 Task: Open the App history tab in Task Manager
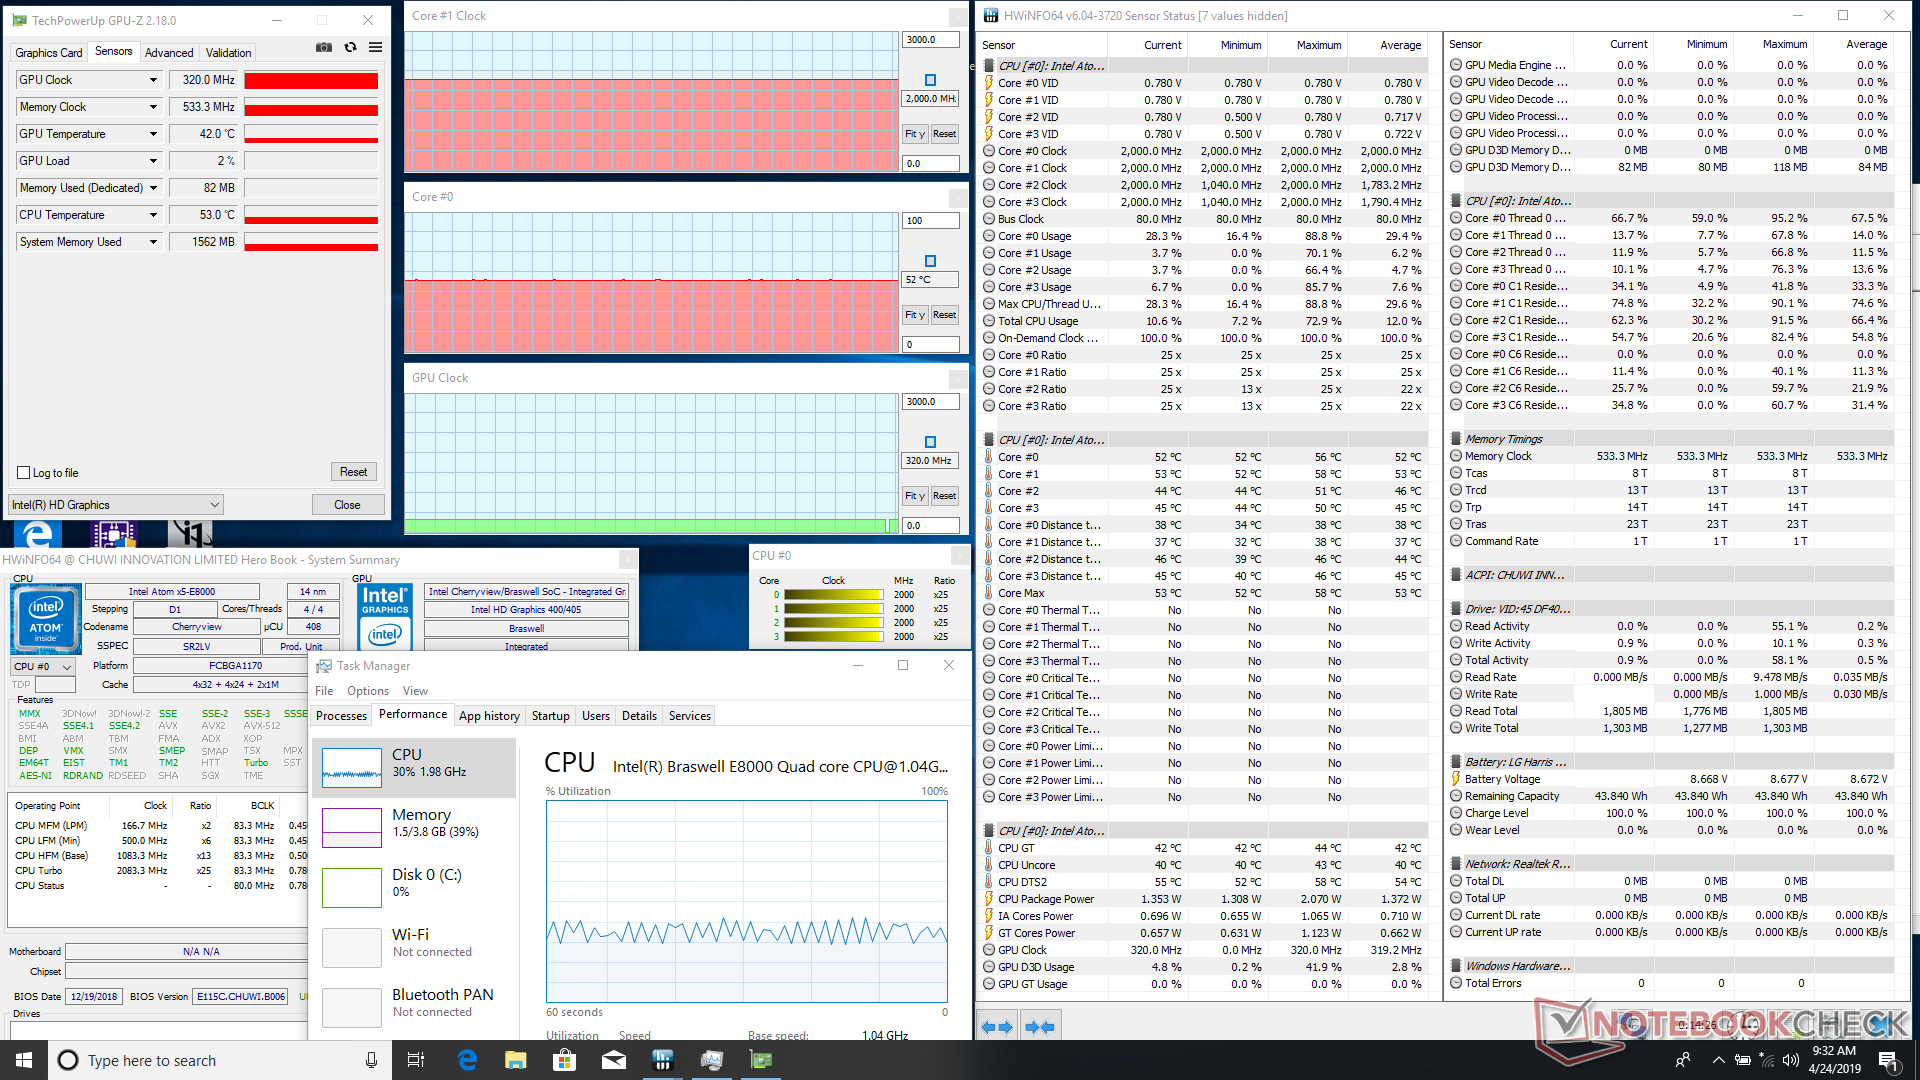(489, 716)
